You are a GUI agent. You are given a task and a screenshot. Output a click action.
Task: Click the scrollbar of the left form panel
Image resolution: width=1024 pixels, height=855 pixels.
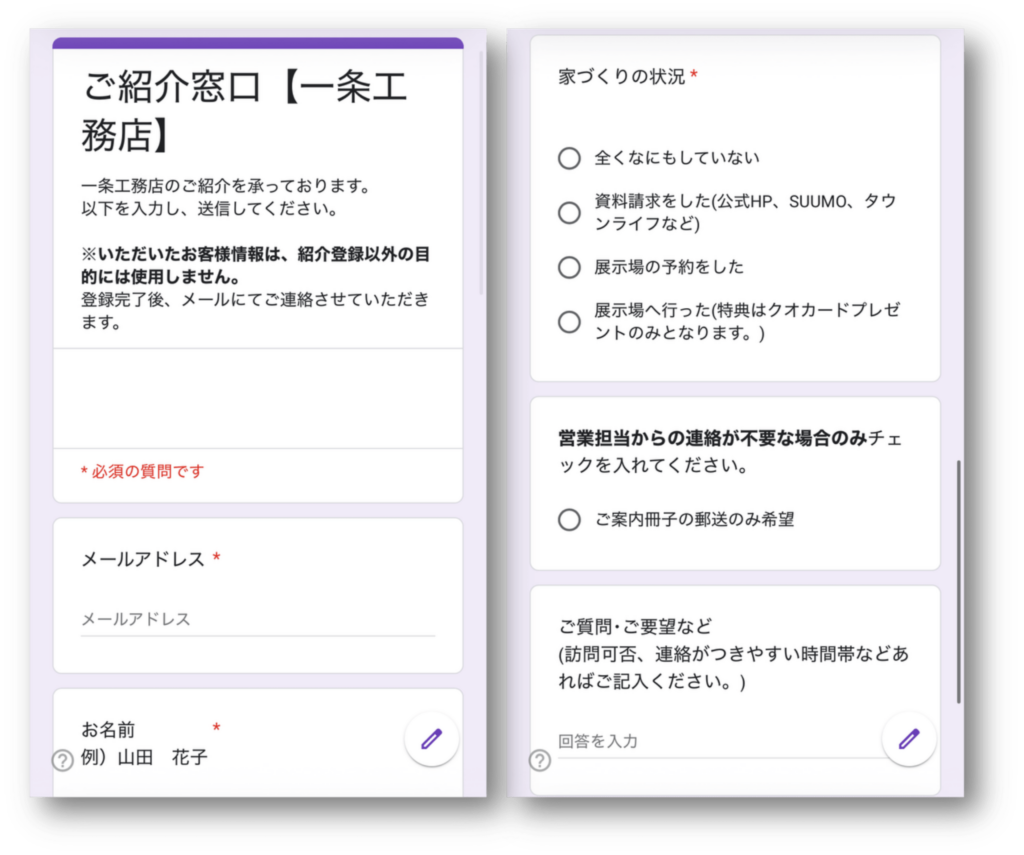(481, 170)
